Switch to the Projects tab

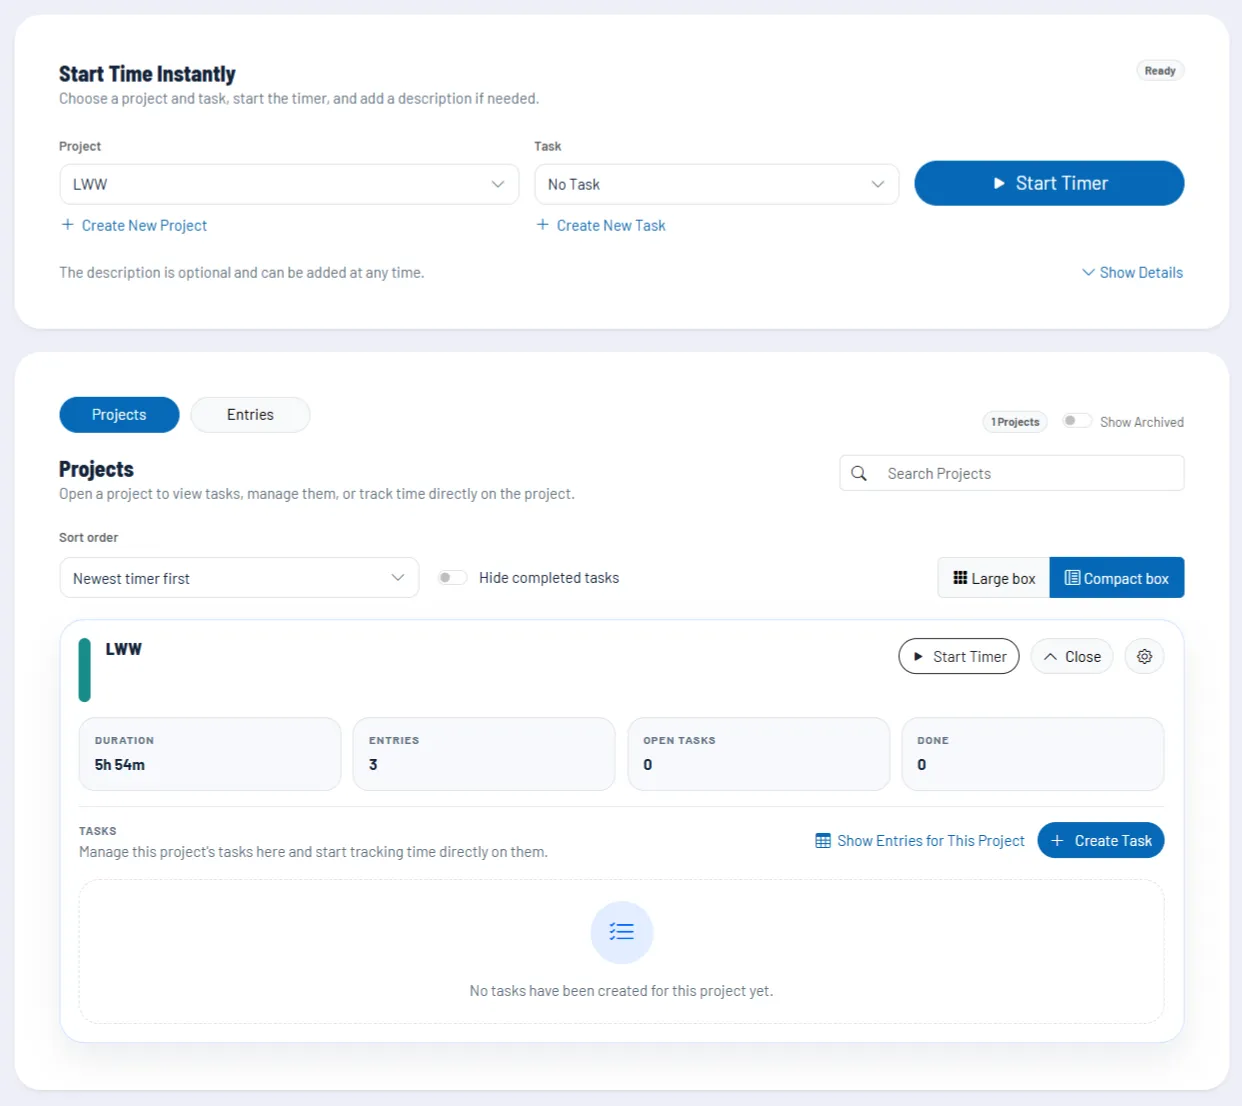[119, 415]
